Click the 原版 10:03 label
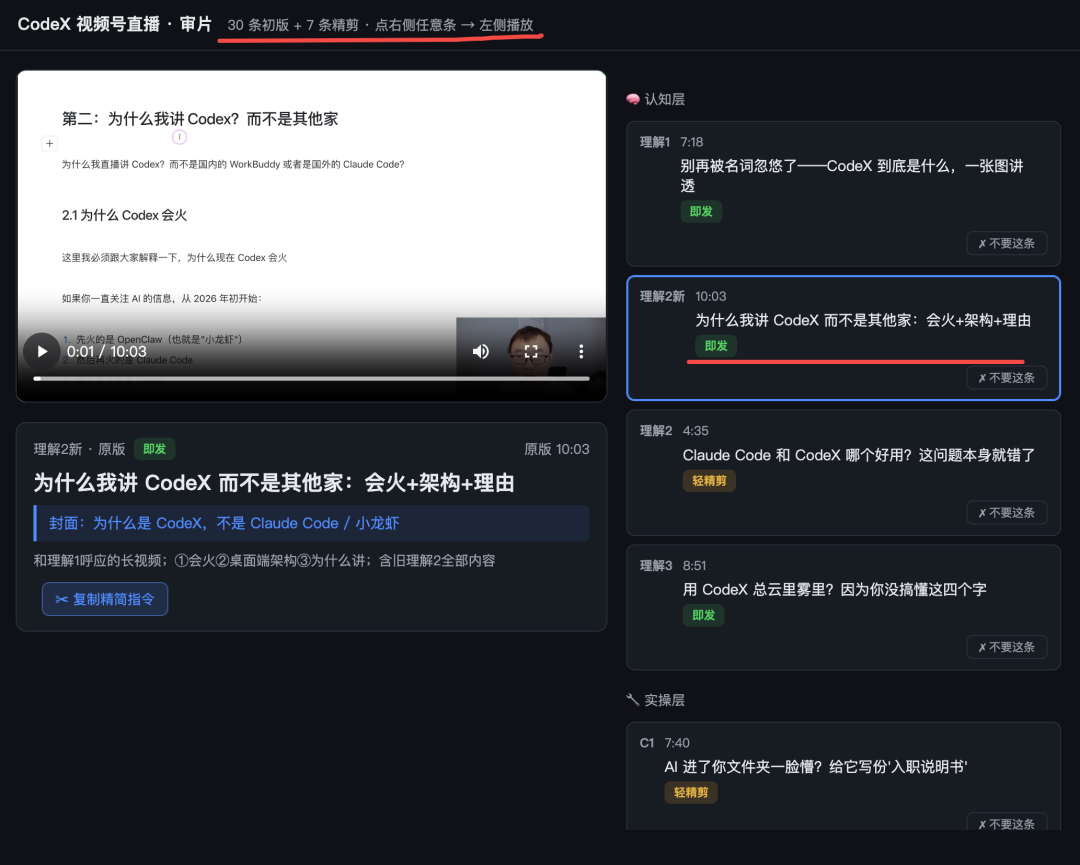Image resolution: width=1080 pixels, height=865 pixels. pyautogui.click(x=557, y=449)
